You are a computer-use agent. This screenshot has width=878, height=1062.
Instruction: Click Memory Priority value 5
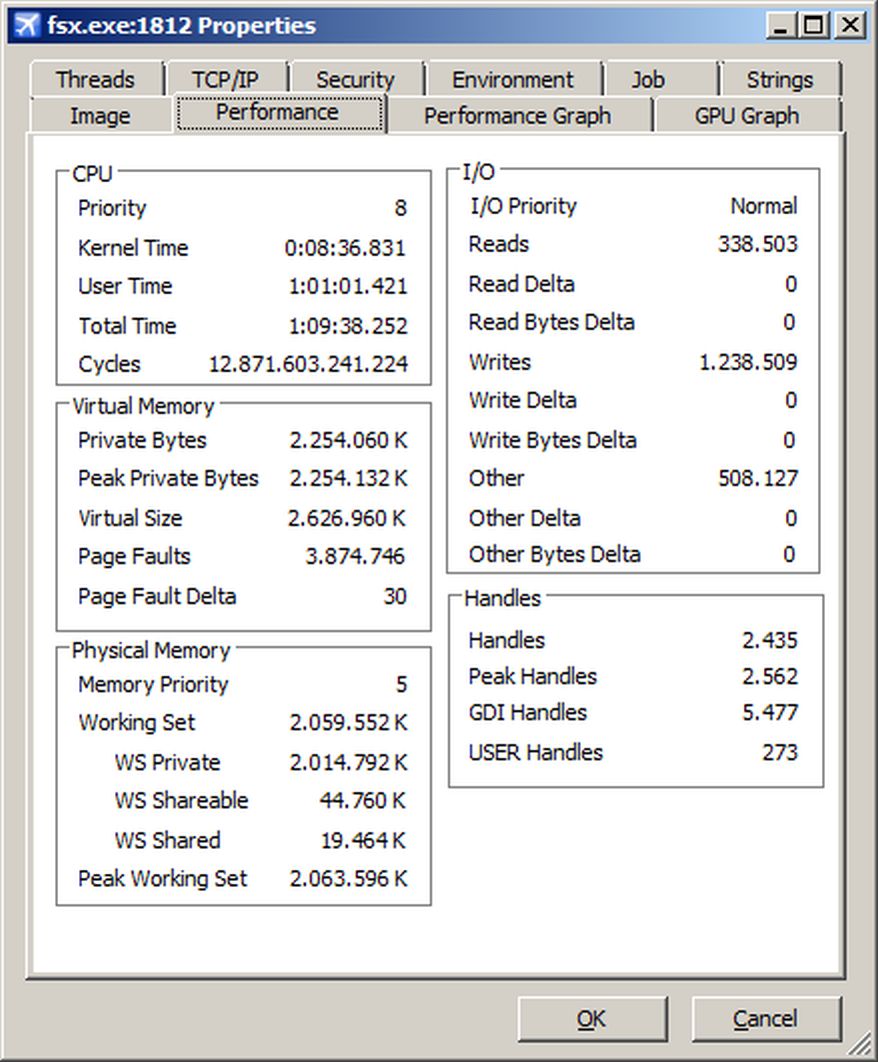[402, 684]
